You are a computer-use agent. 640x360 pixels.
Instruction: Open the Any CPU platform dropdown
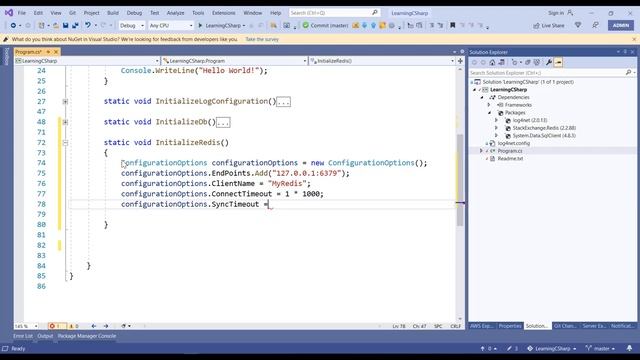pyautogui.click(x=171, y=25)
